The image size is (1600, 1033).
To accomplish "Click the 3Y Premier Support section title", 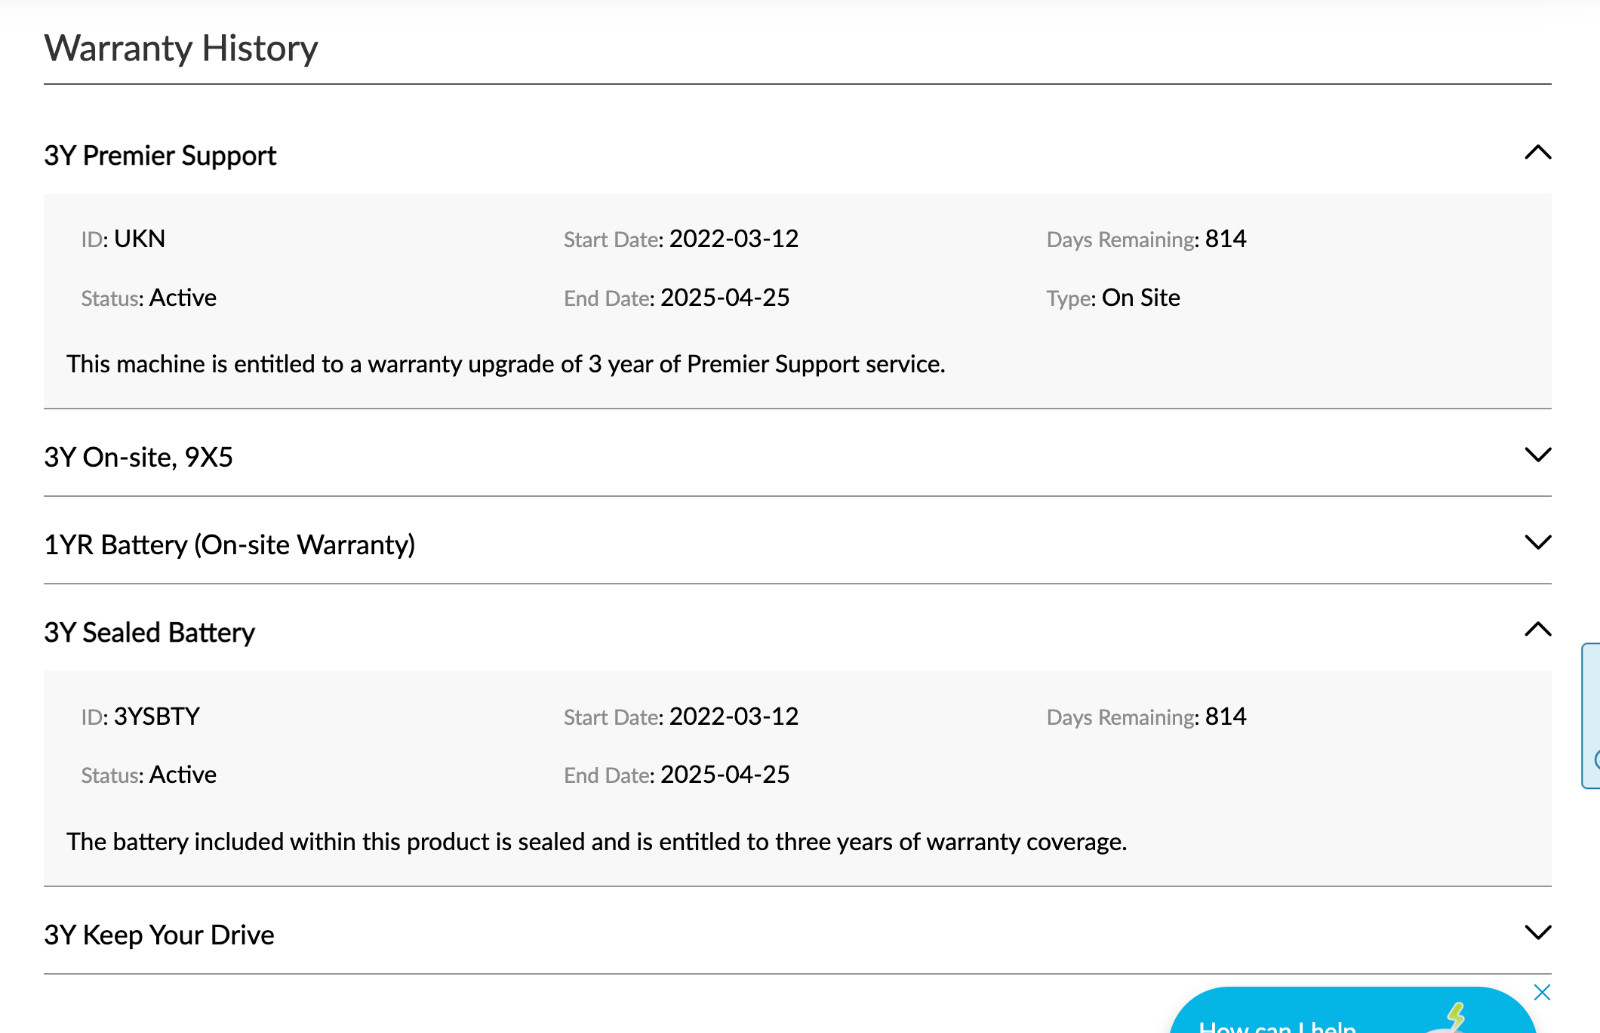I will 160,156.
